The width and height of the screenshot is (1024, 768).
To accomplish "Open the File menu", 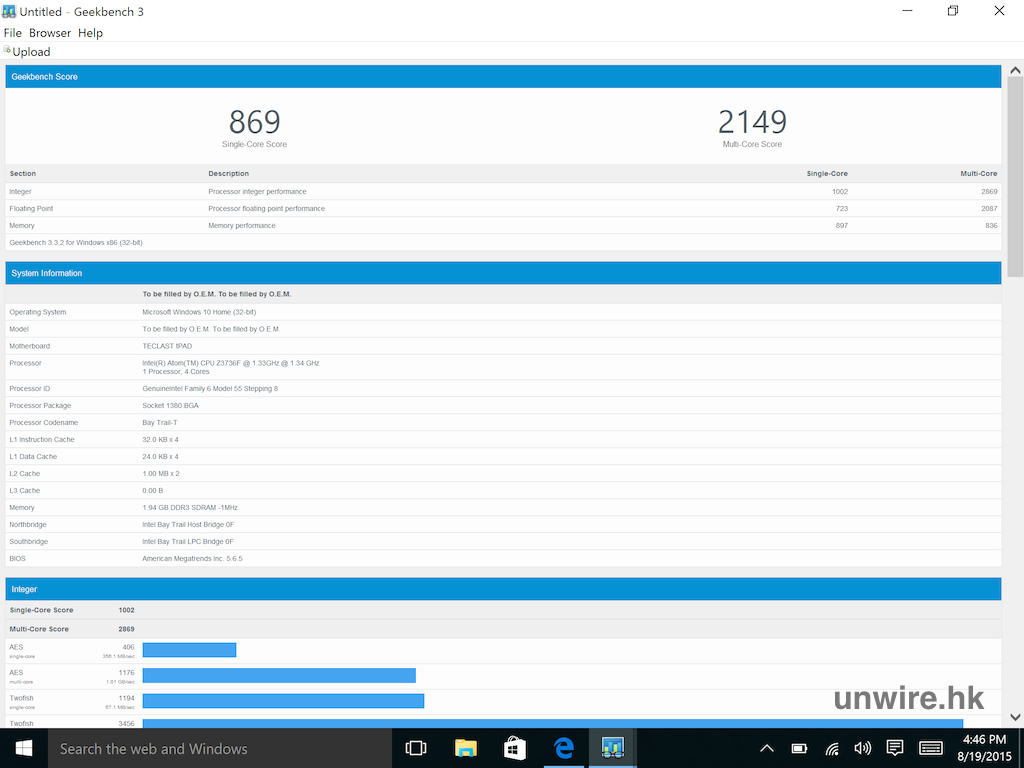I will (x=13, y=33).
